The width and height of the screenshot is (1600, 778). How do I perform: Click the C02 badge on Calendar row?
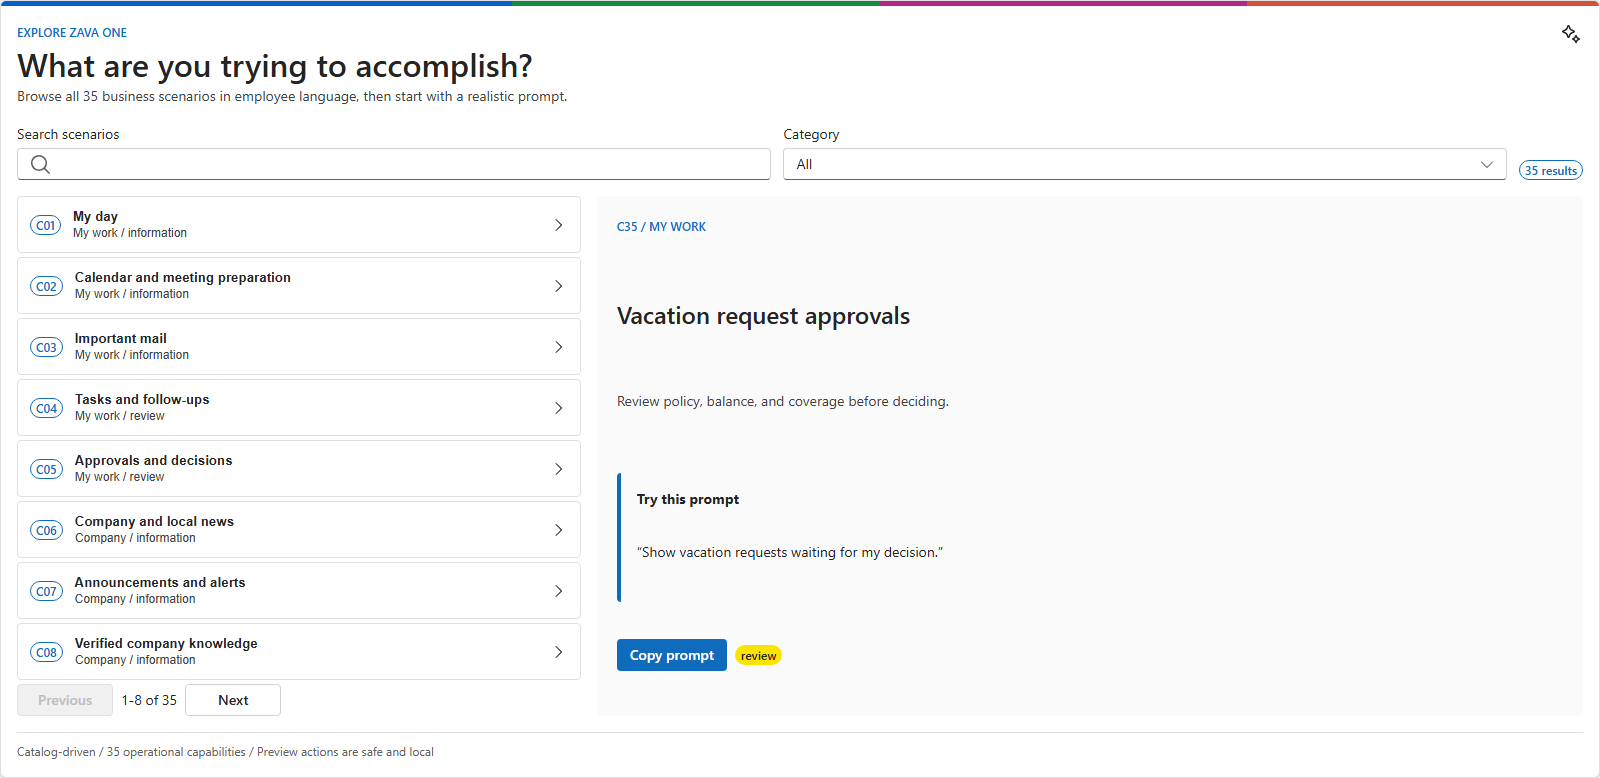point(46,286)
